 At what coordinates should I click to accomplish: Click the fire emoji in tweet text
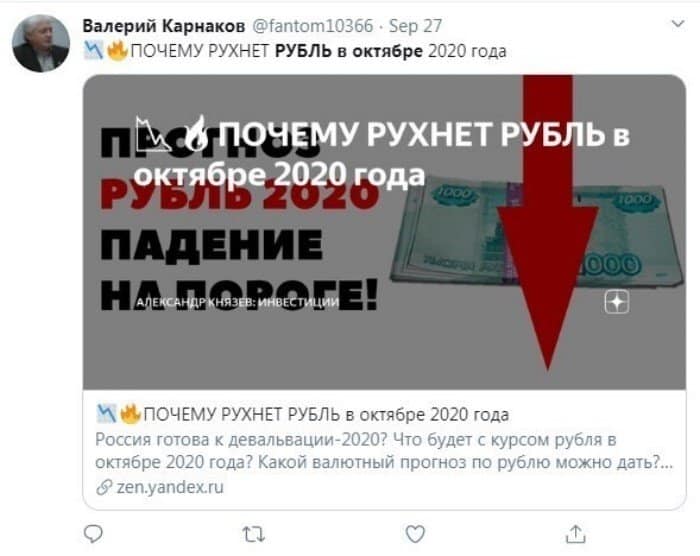(x=117, y=51)
